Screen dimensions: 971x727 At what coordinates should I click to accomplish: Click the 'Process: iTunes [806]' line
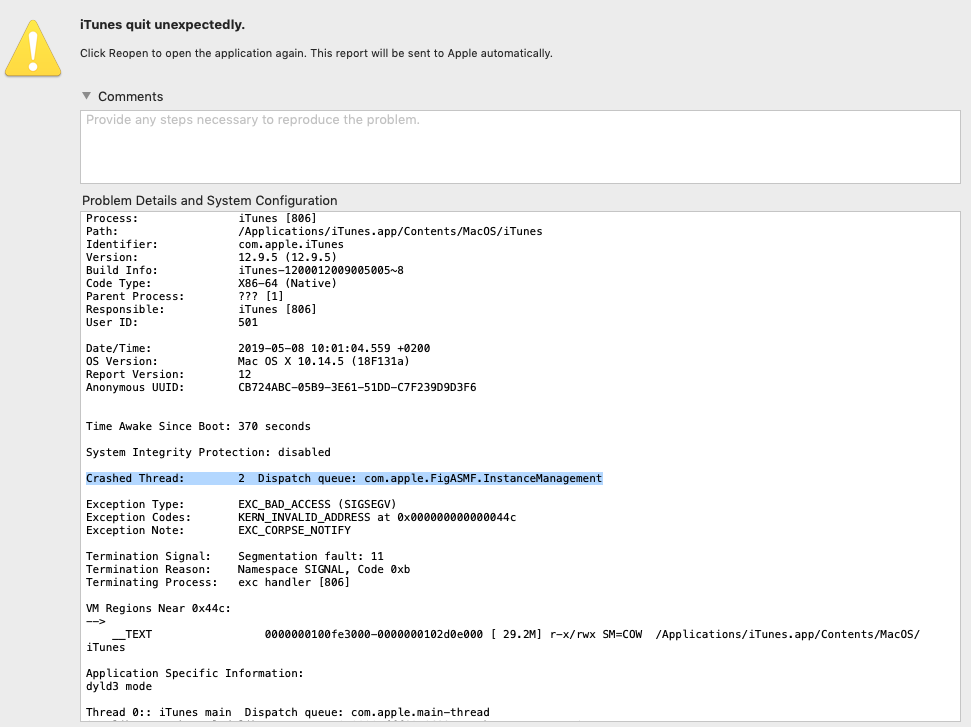(201, 218)
